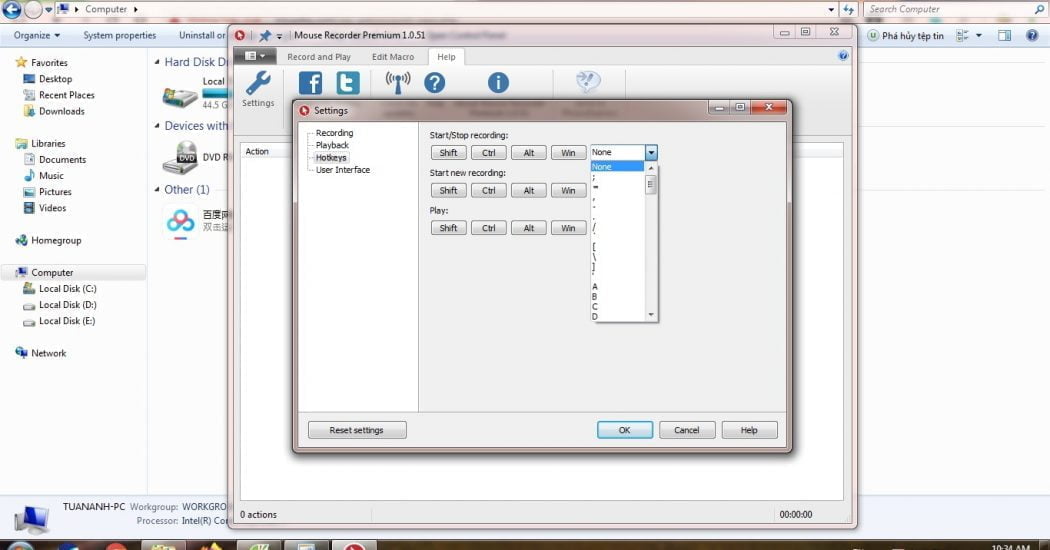Click the Reset settings button
The height and width of the screenshot is (550, 1050).
[x=357, y=430]
